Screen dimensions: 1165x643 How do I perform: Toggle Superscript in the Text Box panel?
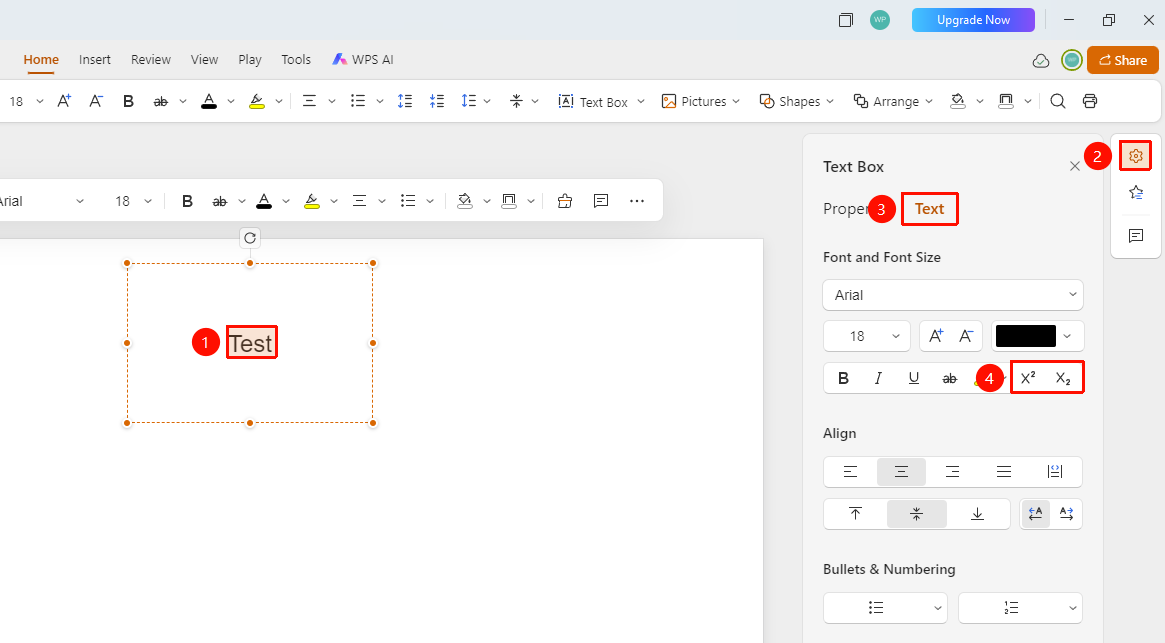coord(1028,378)
